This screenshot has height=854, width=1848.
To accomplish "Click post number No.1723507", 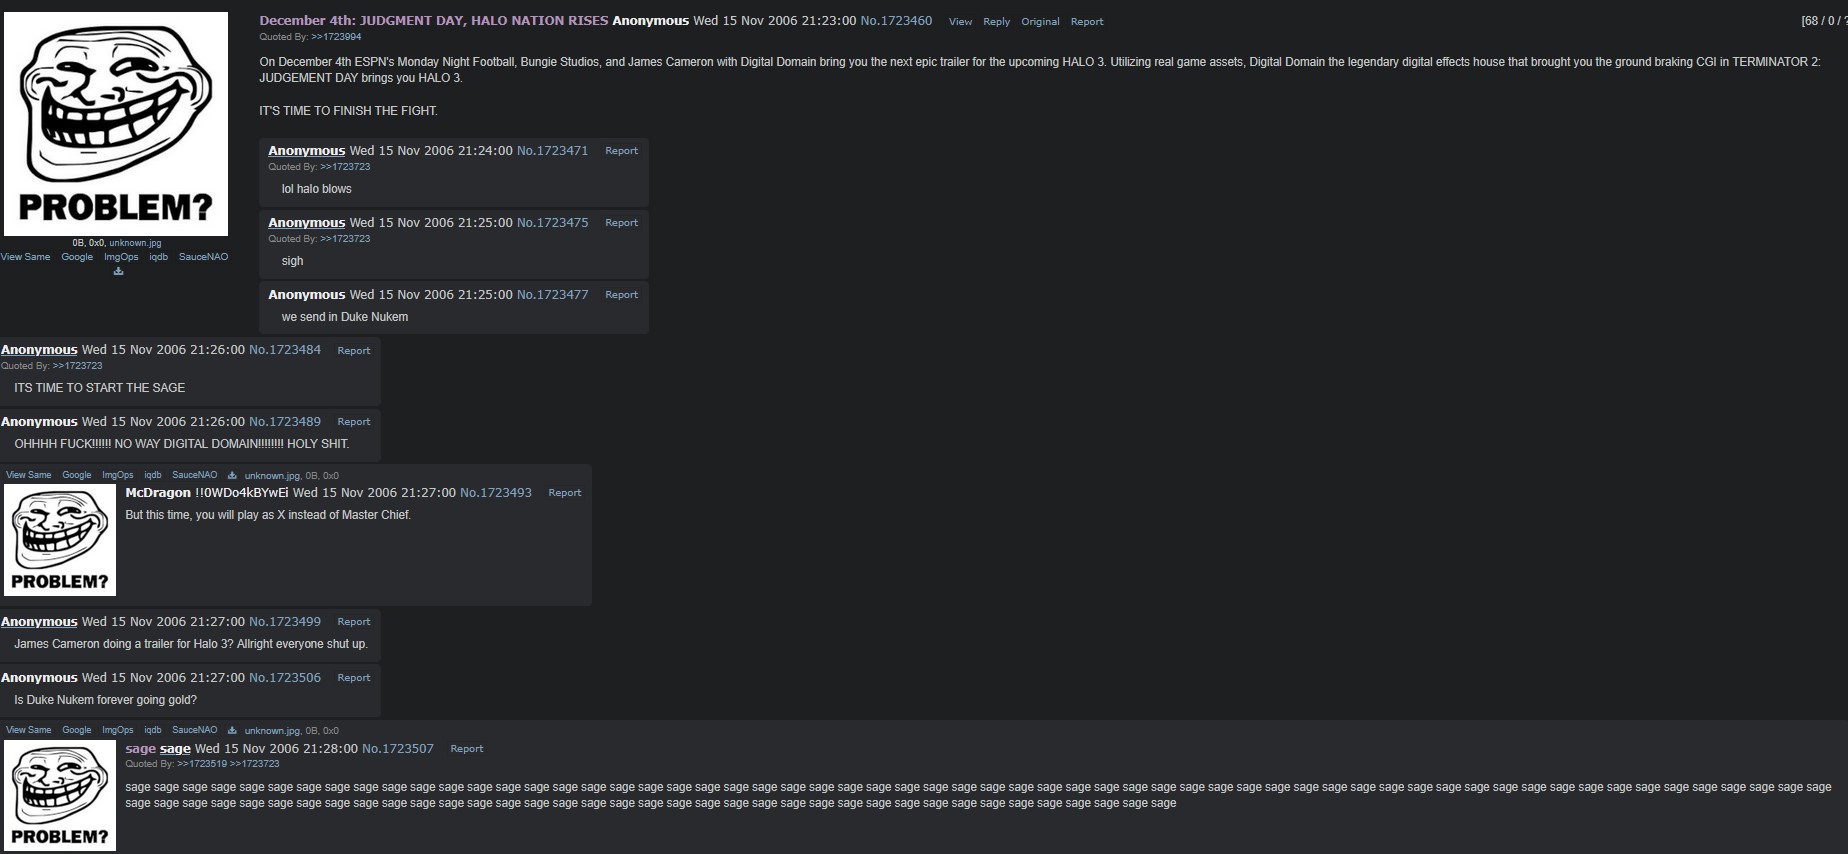I will pos(398,749).
